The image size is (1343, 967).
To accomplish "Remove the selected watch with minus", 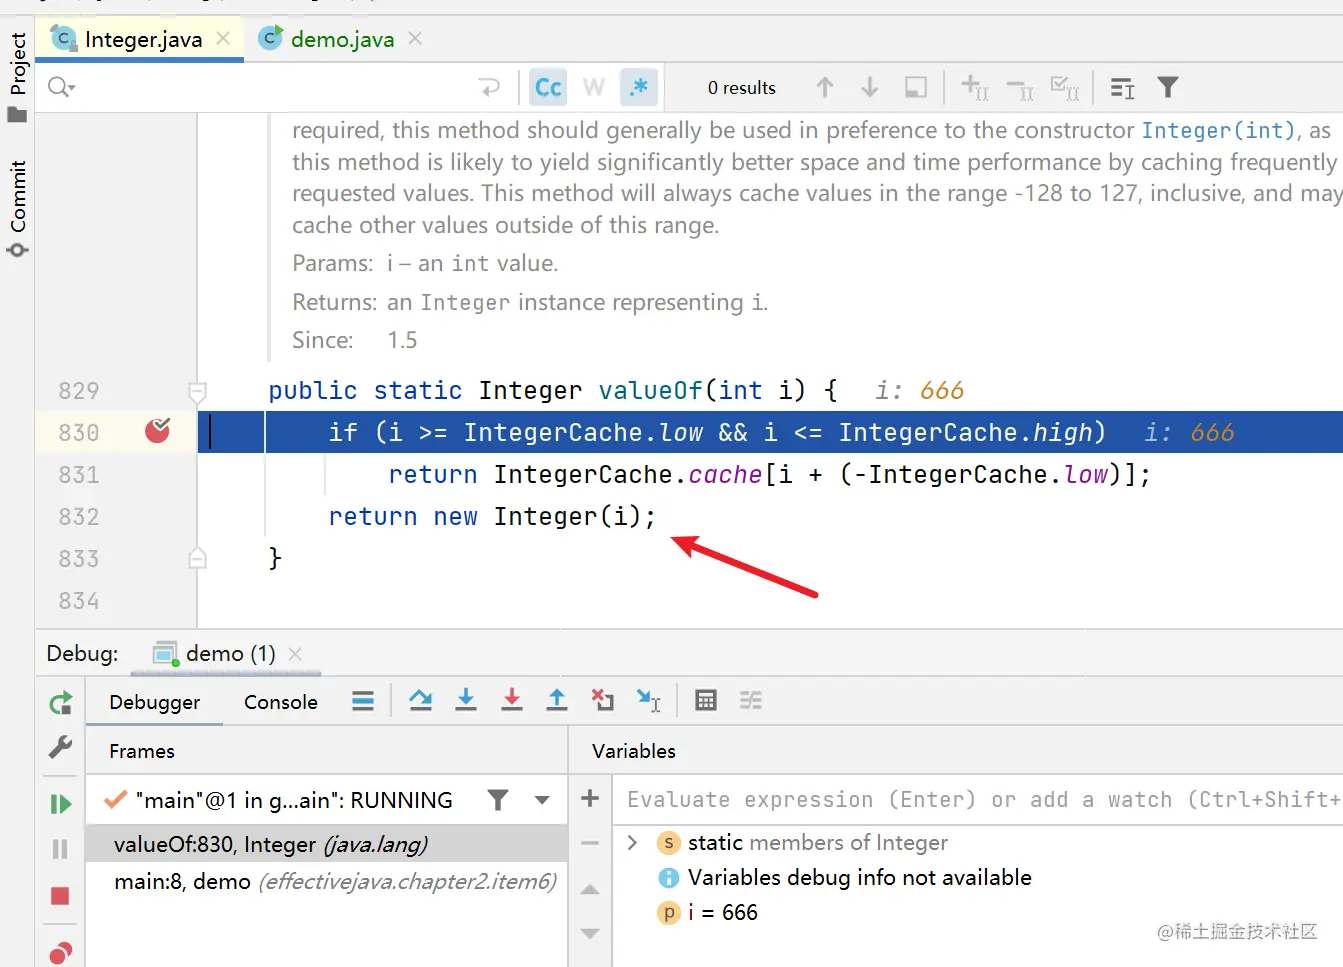I will (590, 844).
